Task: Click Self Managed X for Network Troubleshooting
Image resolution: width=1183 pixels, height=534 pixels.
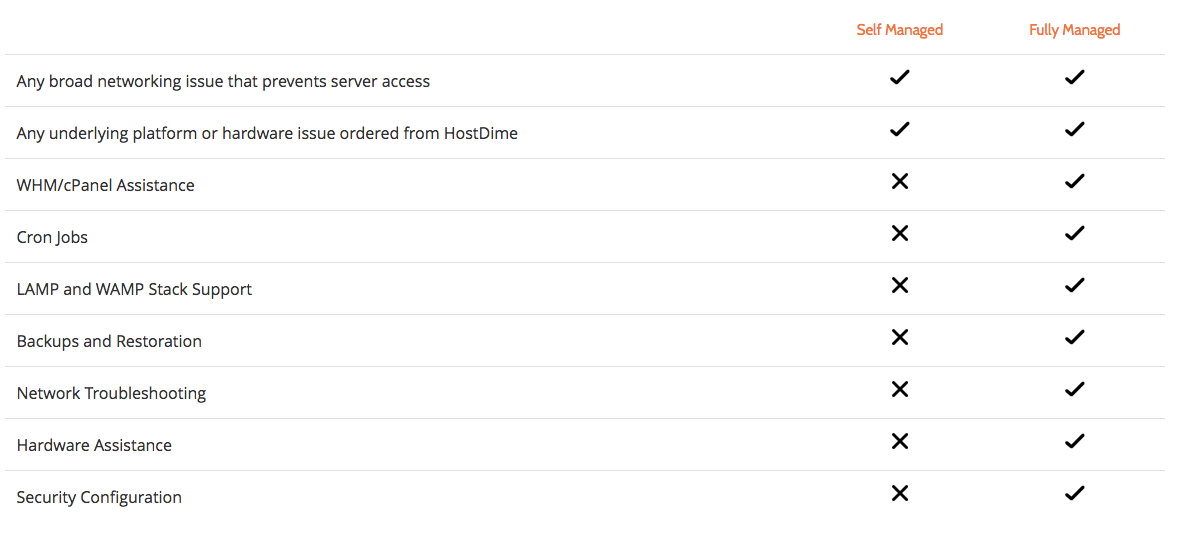Action: coord(899,389)
